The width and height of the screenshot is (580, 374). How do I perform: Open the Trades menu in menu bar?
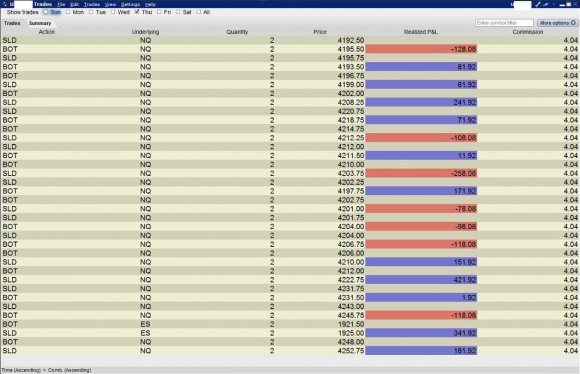point(92,4)
